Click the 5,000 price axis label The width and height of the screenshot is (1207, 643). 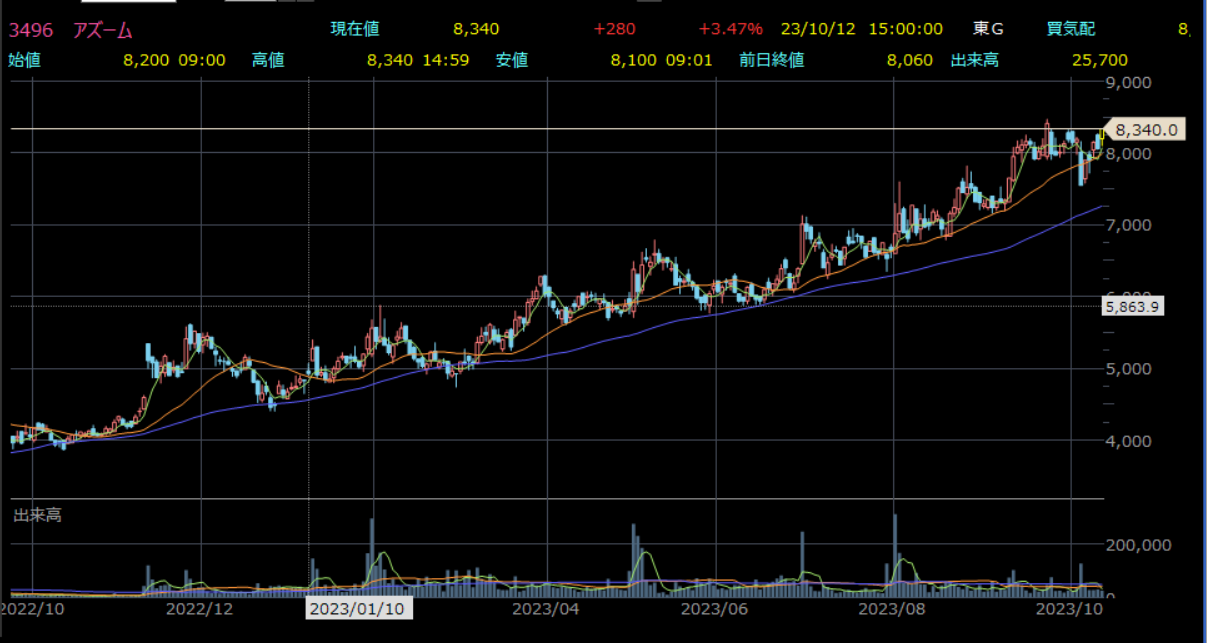[1128, 369]
